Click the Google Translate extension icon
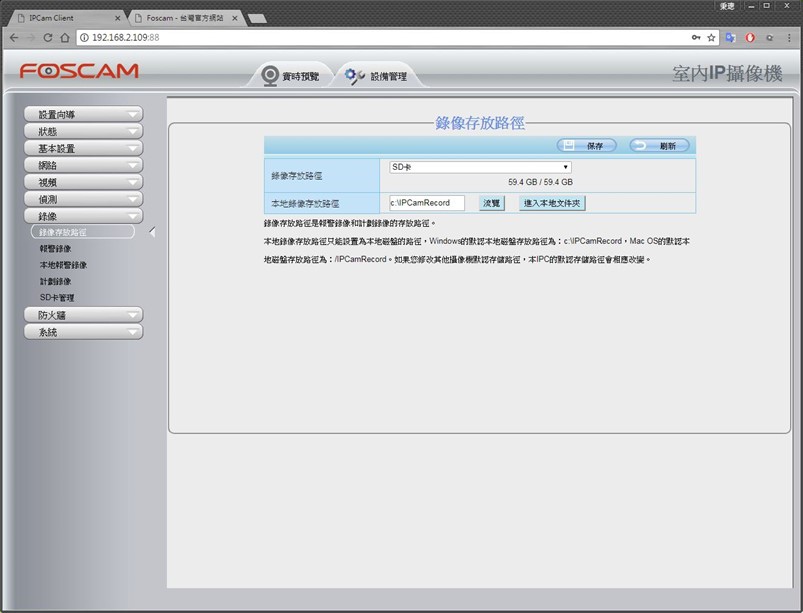 731,37
